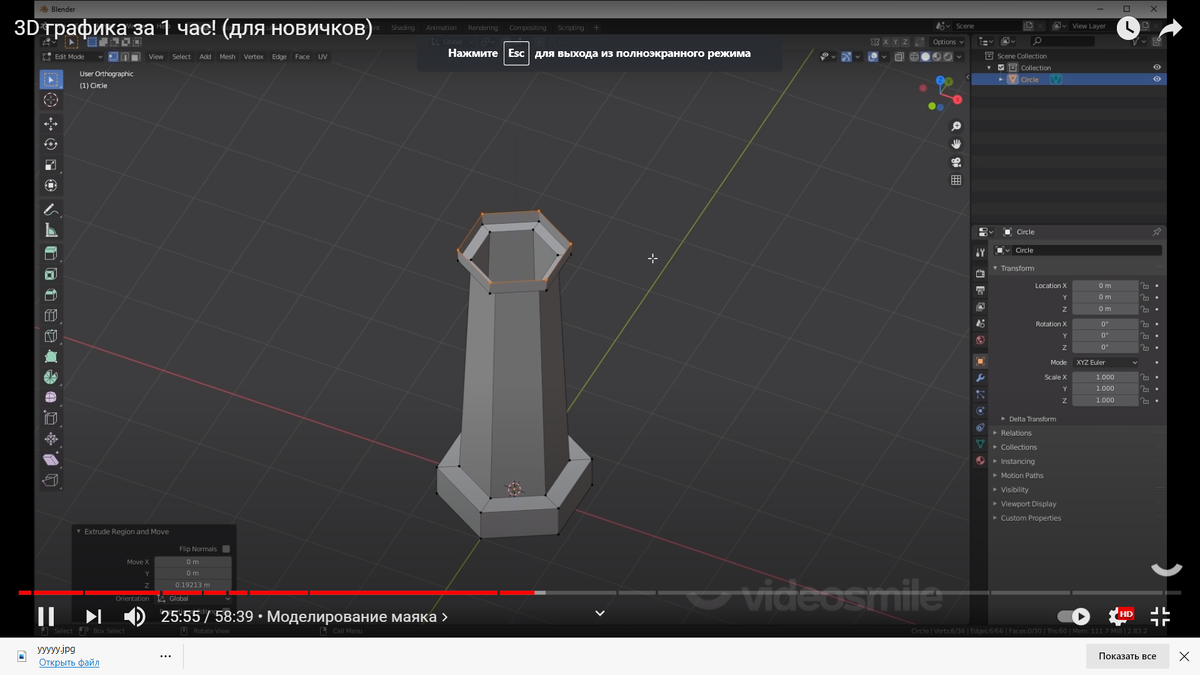Lock the Location X value
This screenshot has width=1200, height=675.
point(1146,286)
